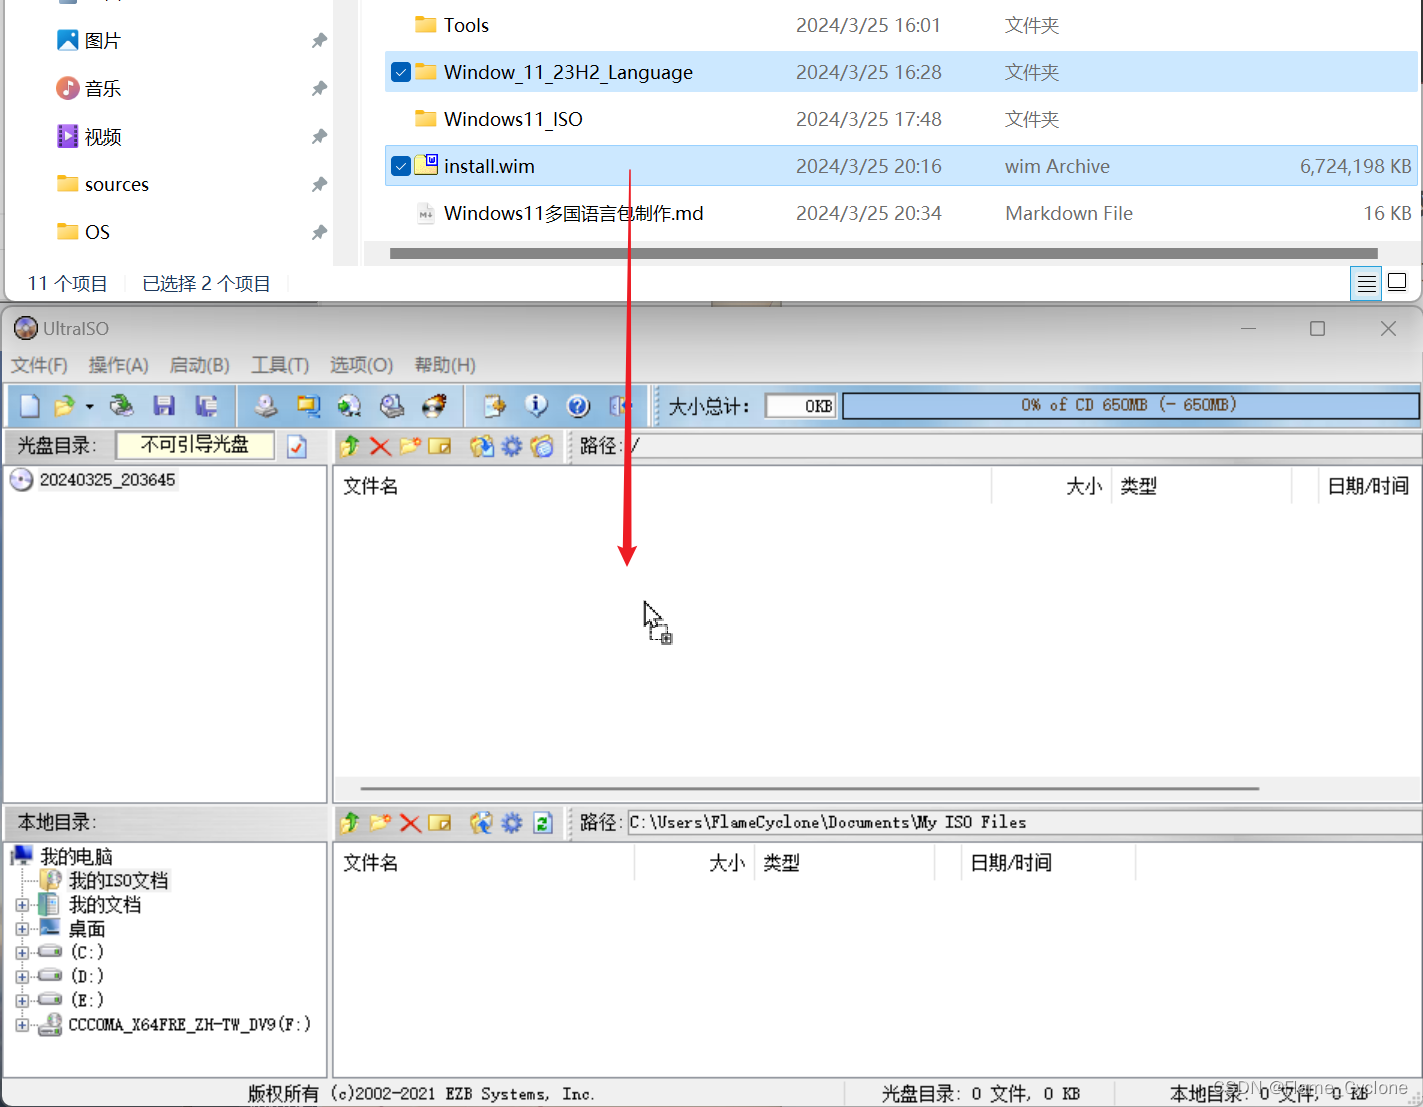Click Up folder icon in disc pane toolbar
This screenshot has height=1107, width=1423.
tap(350, 446)
